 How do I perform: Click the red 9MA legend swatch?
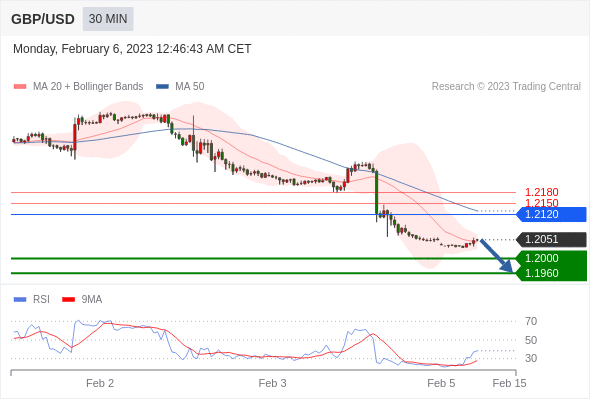coord(68,300)
